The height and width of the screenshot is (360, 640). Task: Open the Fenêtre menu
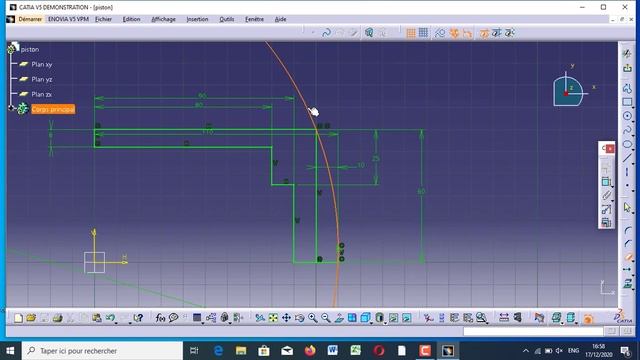[x=254, y=19]
